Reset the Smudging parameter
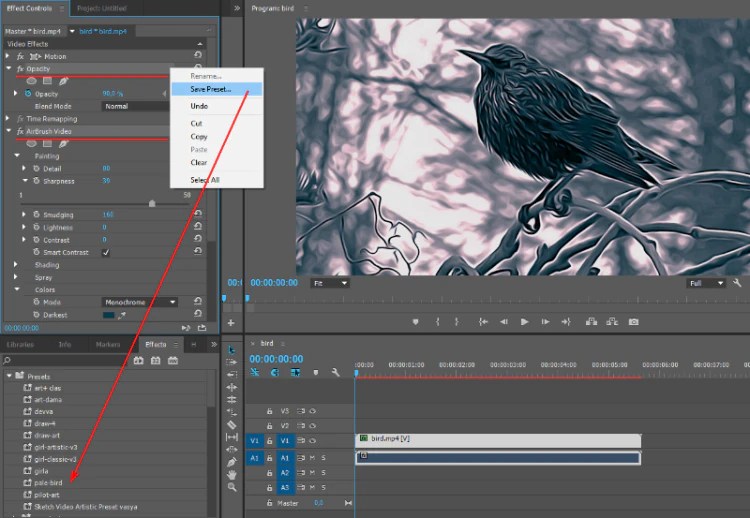Image resolution: width=750 pixels, height=518 pixels. [198, 213]
